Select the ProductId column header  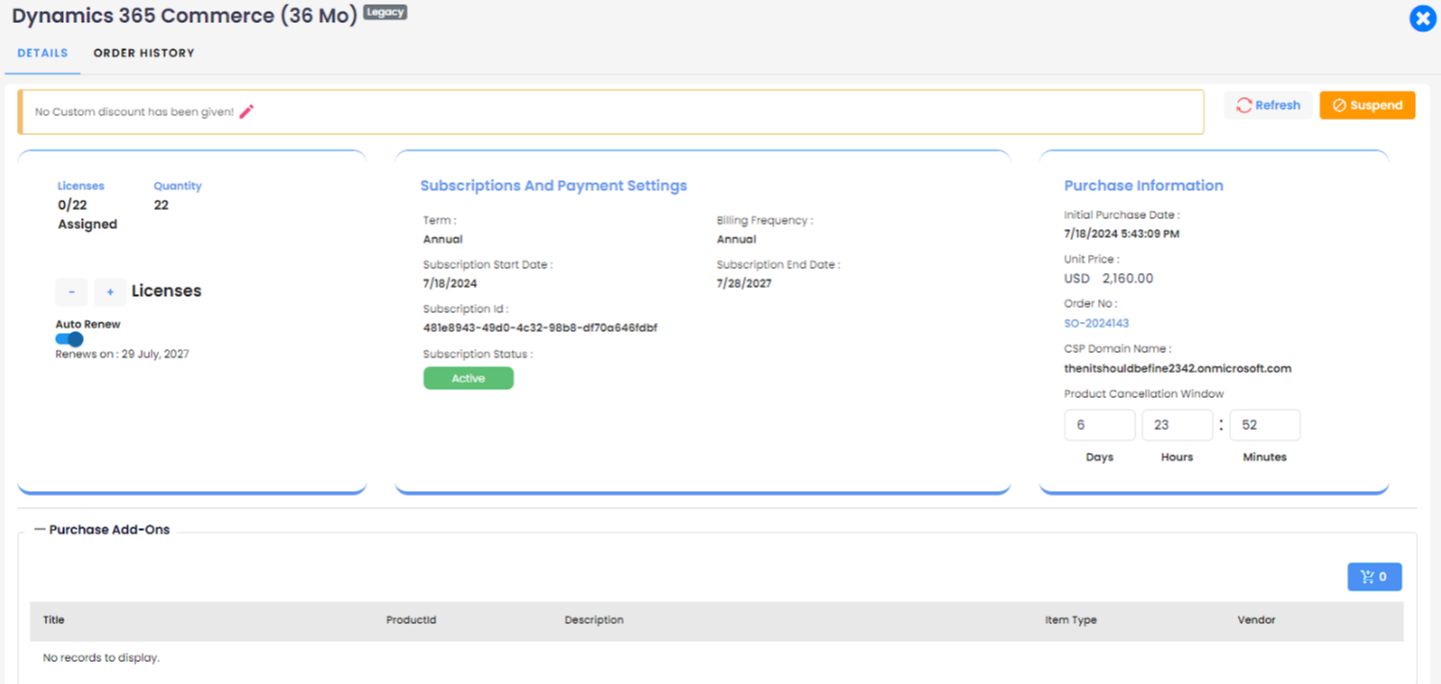tap(411, 620)
